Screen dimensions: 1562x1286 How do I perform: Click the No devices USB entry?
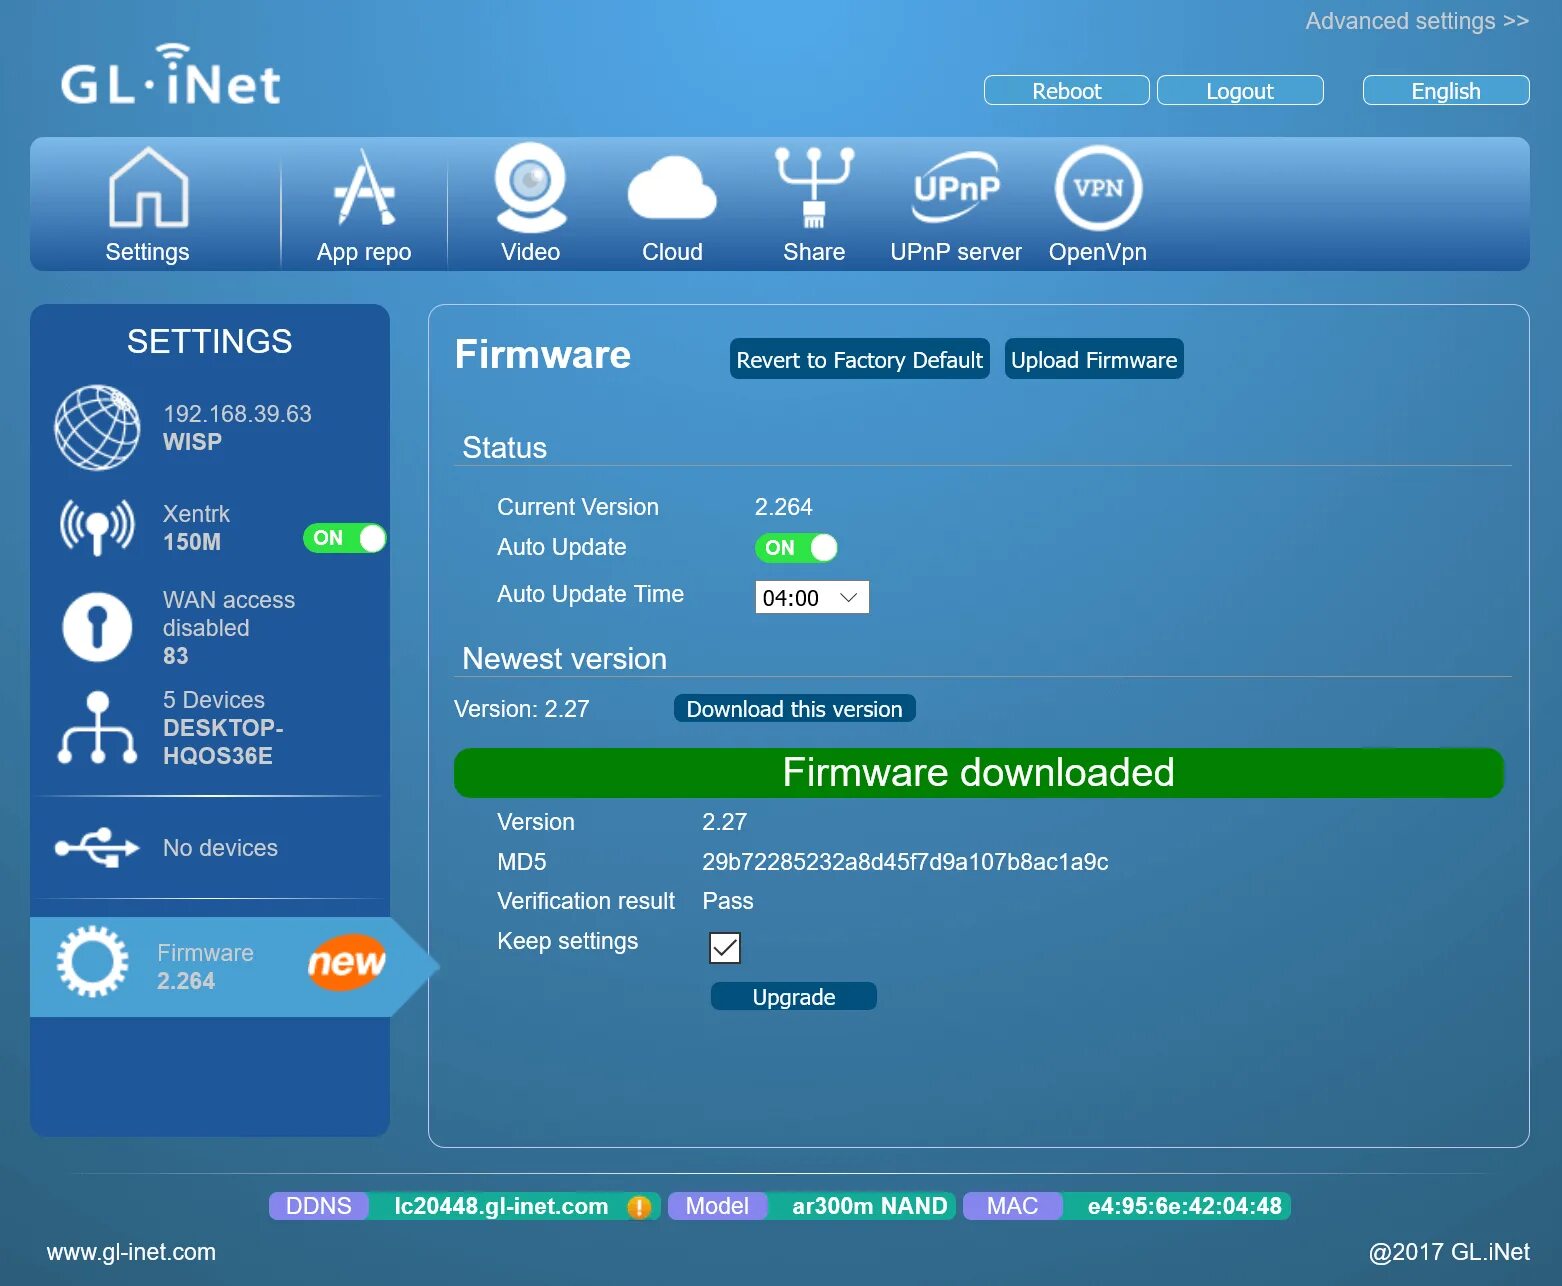tap(220, 848)
